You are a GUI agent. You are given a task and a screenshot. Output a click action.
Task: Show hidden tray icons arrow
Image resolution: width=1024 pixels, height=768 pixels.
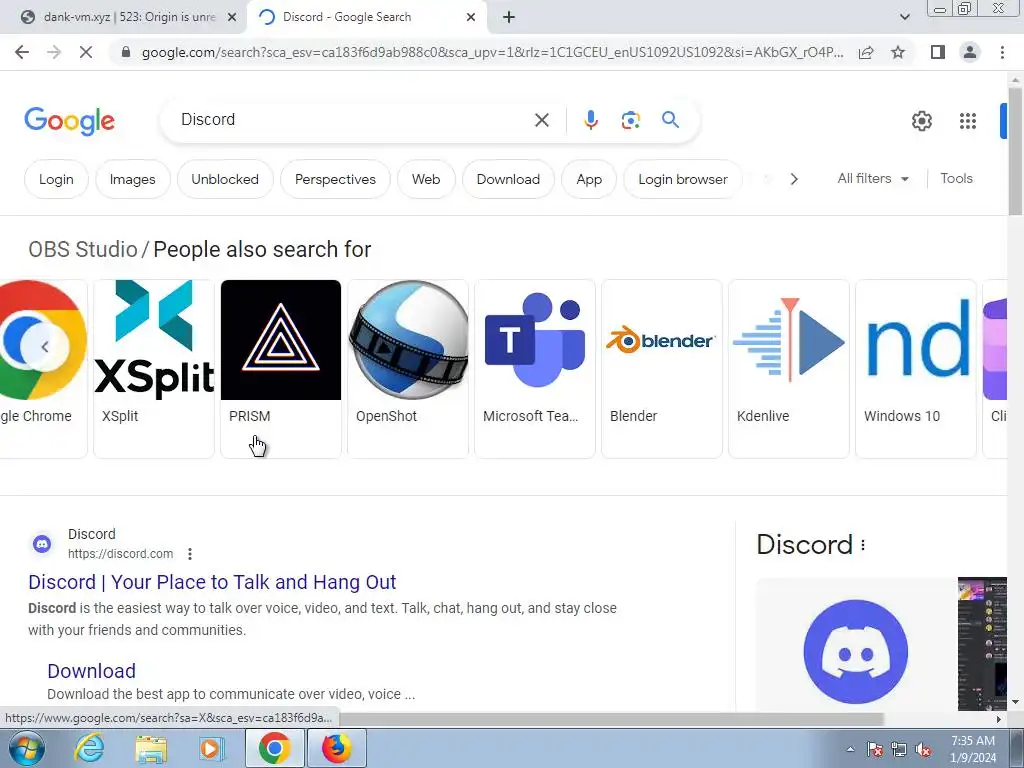pyautogui.click(x=850, y=750)
